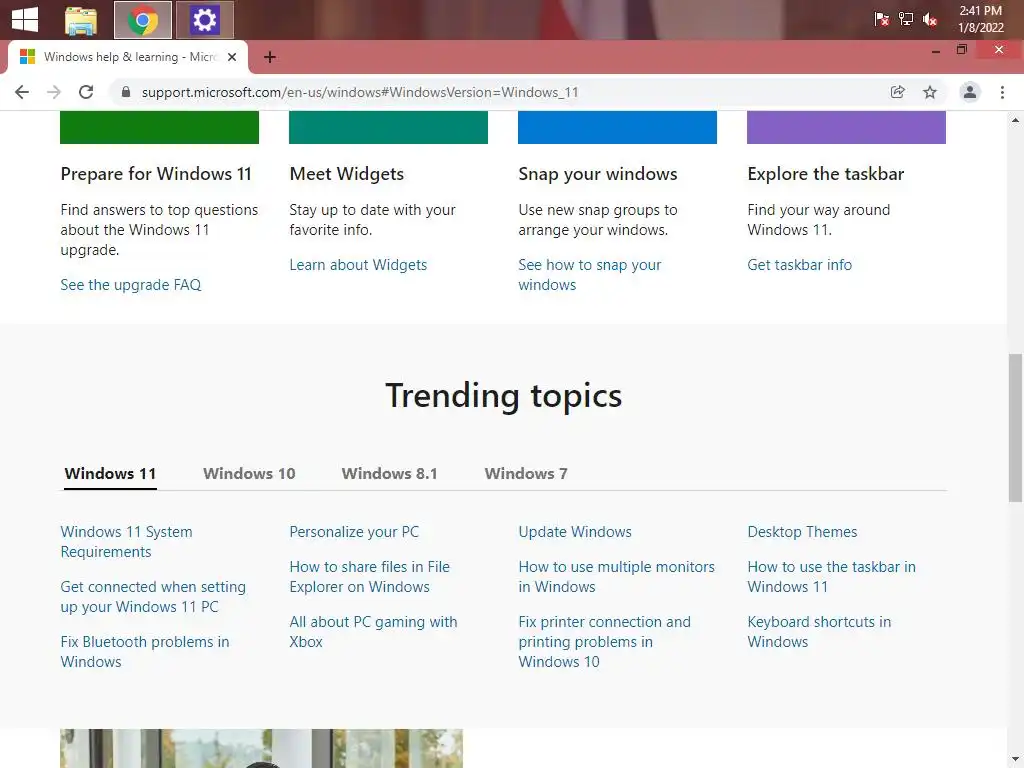This screenshot has width=1024, height=768.
Task: Click the muted volume tray icon
Action: pos(930,20)
